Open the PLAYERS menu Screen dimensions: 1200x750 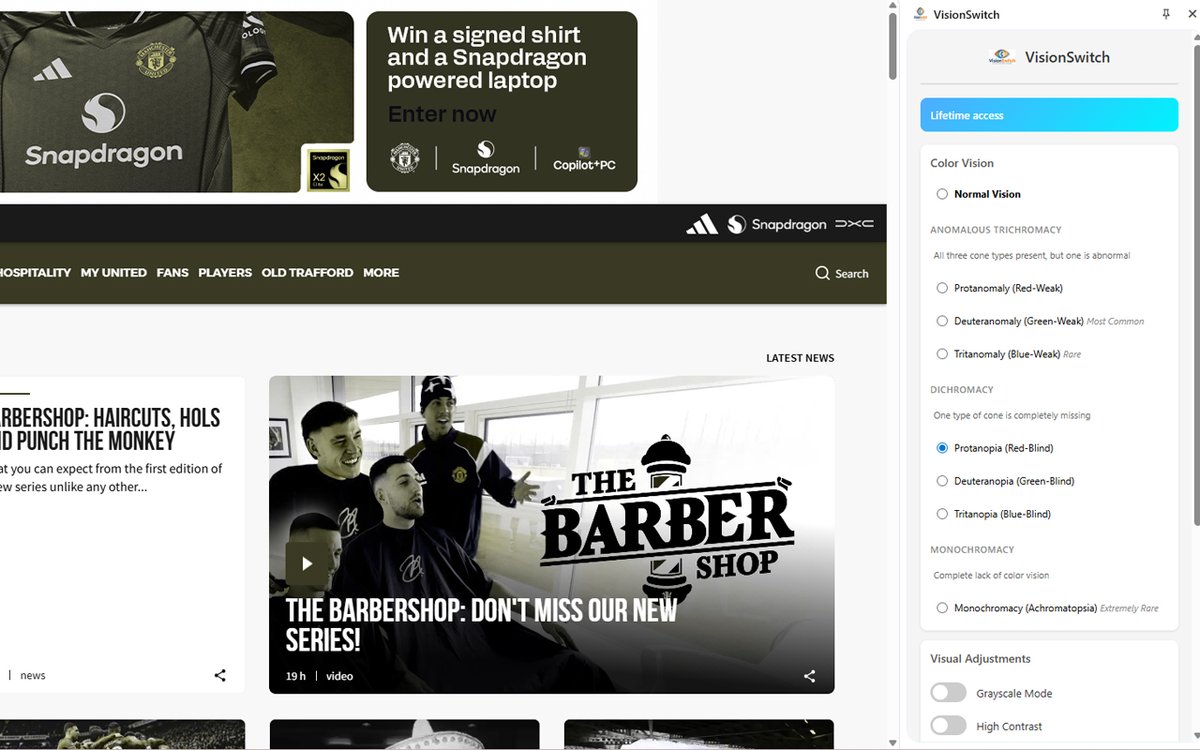[225, 272]
